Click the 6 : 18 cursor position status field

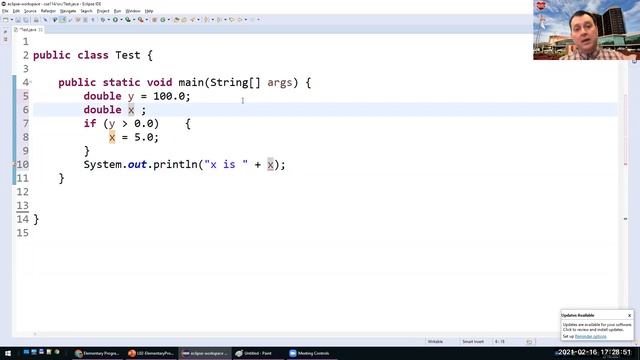tap(500, 342)
